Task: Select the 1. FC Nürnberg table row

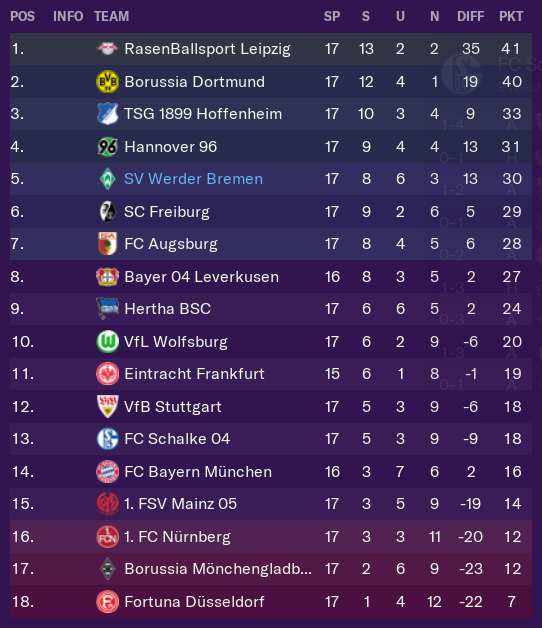Action: click(271, 537)
